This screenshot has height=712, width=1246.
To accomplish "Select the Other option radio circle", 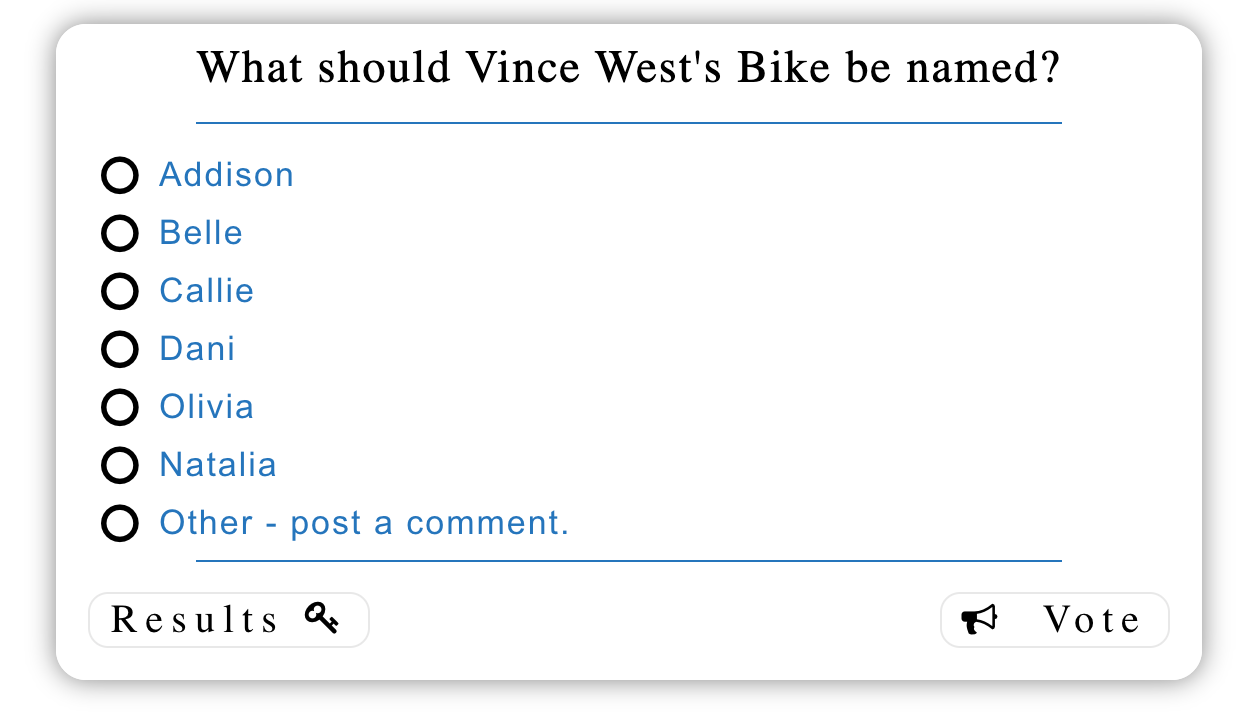I will coord(120,524).
